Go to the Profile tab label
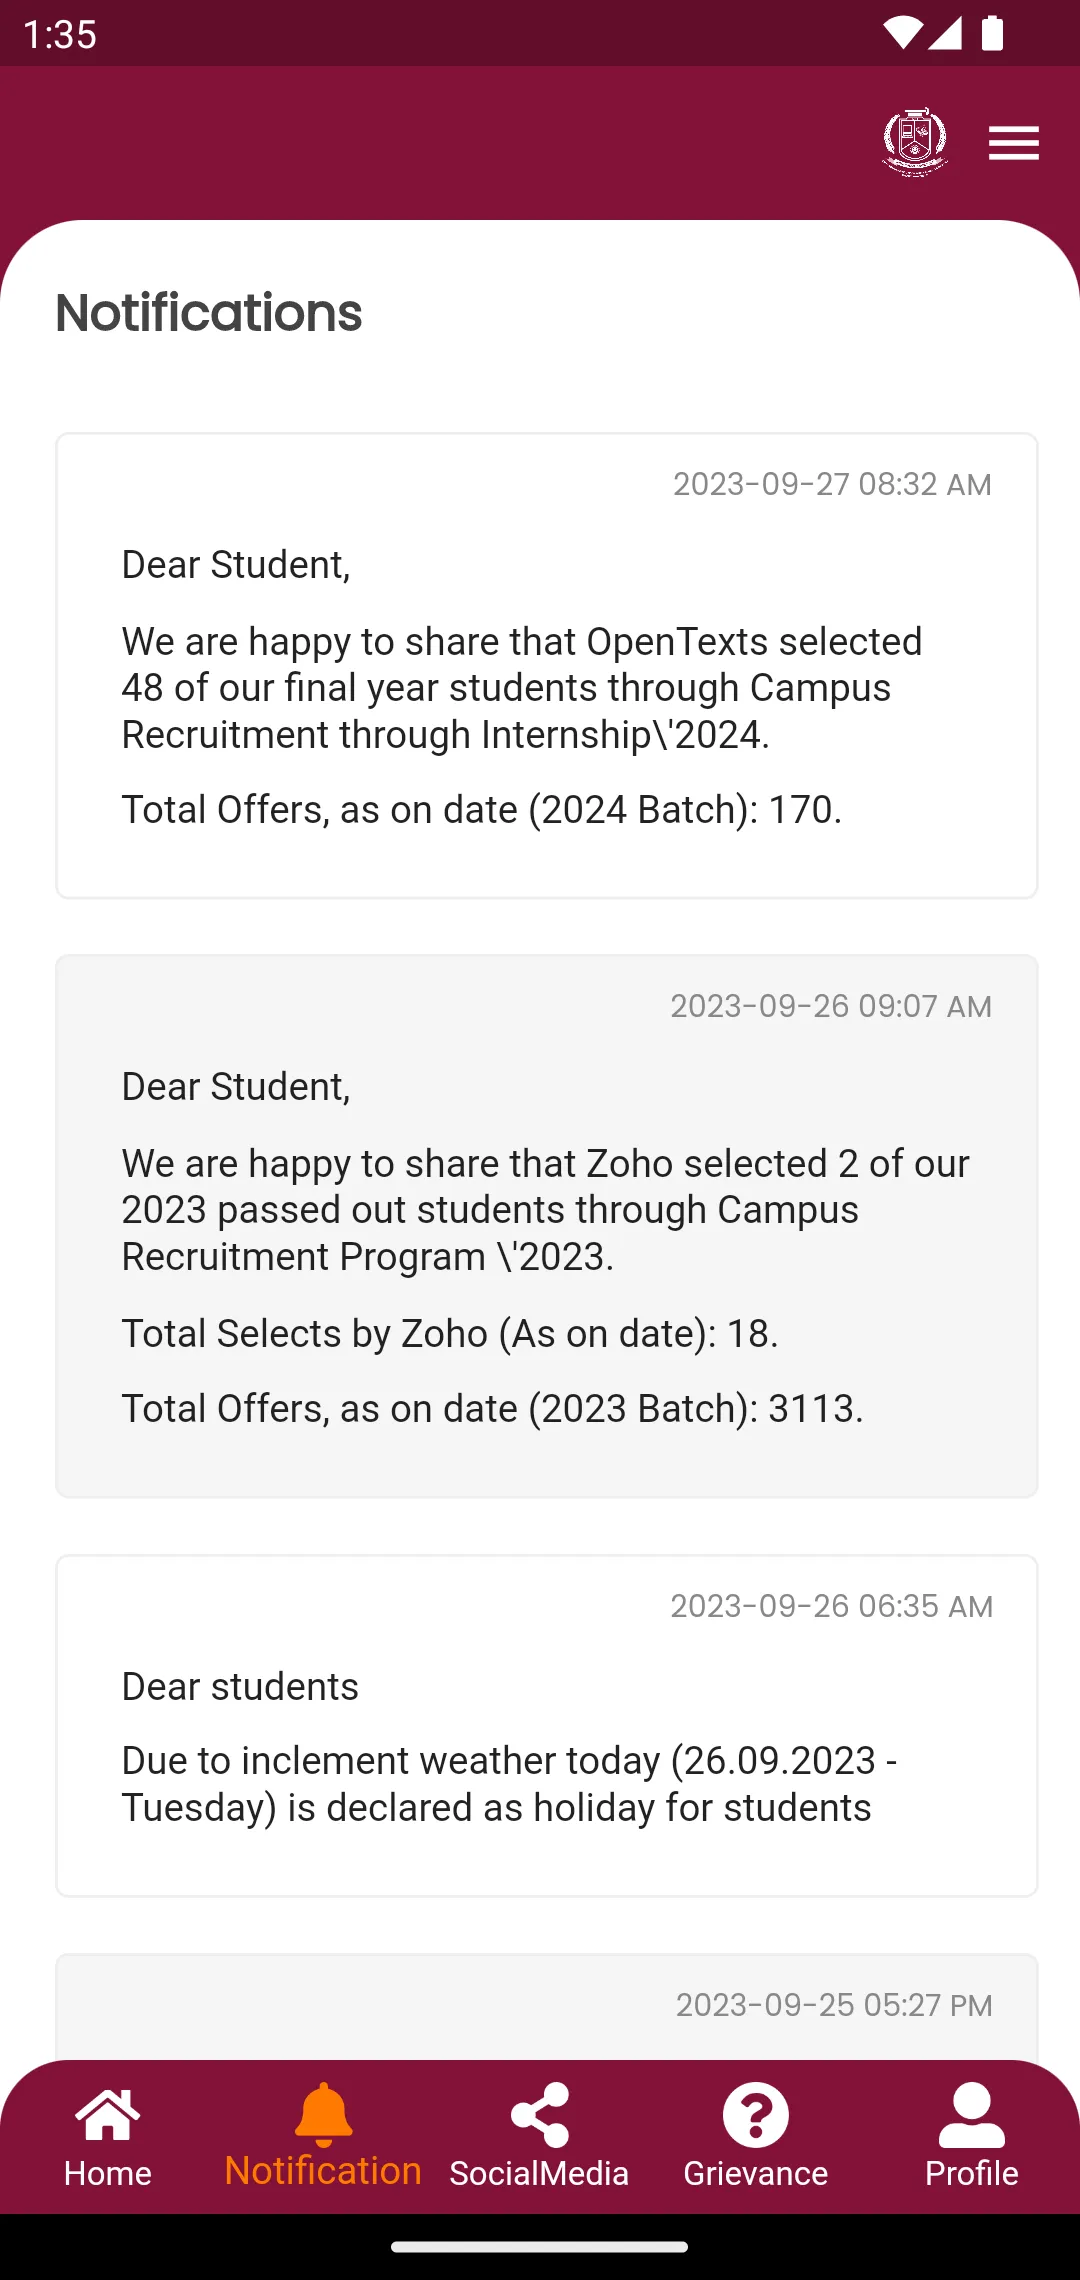The width and height of the screenshot is (1080, 2280). [971, 2174]
